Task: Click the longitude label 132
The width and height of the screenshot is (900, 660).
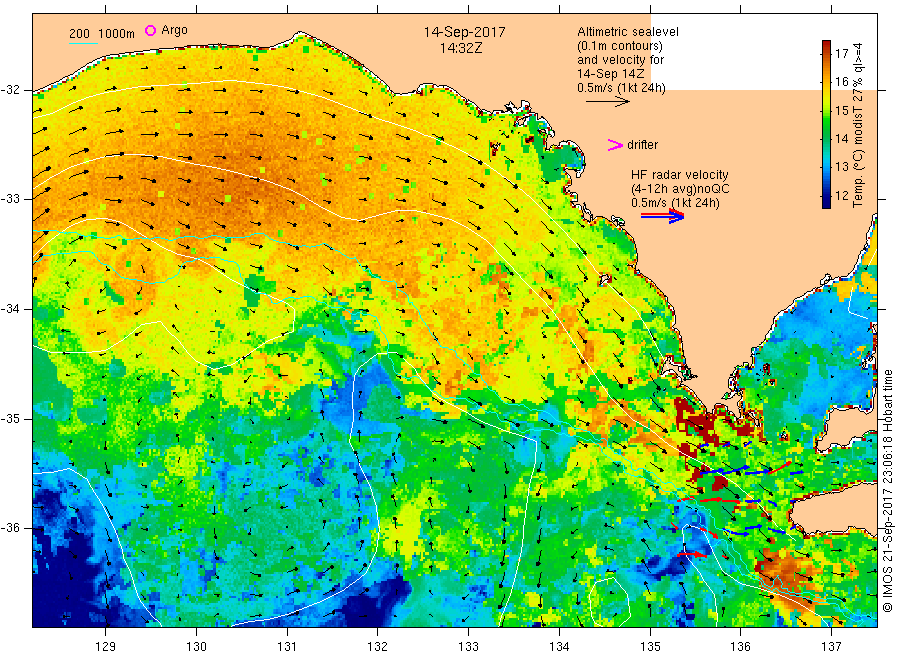Action: pos(378,647)
